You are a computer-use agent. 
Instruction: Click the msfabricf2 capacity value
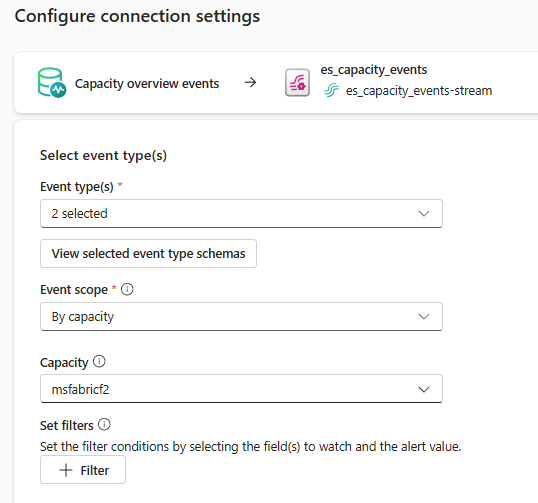click(x=80, y=389)
